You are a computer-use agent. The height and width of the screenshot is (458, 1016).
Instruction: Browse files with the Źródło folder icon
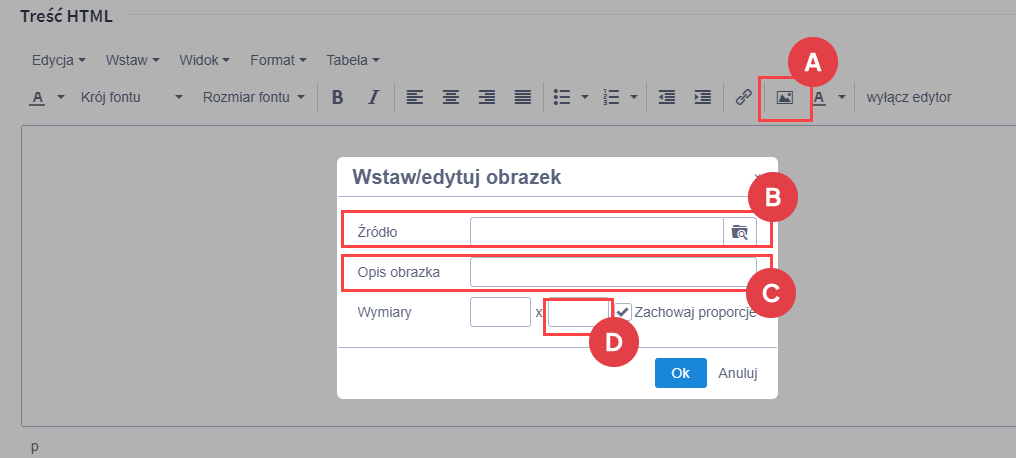coord(740,232)
